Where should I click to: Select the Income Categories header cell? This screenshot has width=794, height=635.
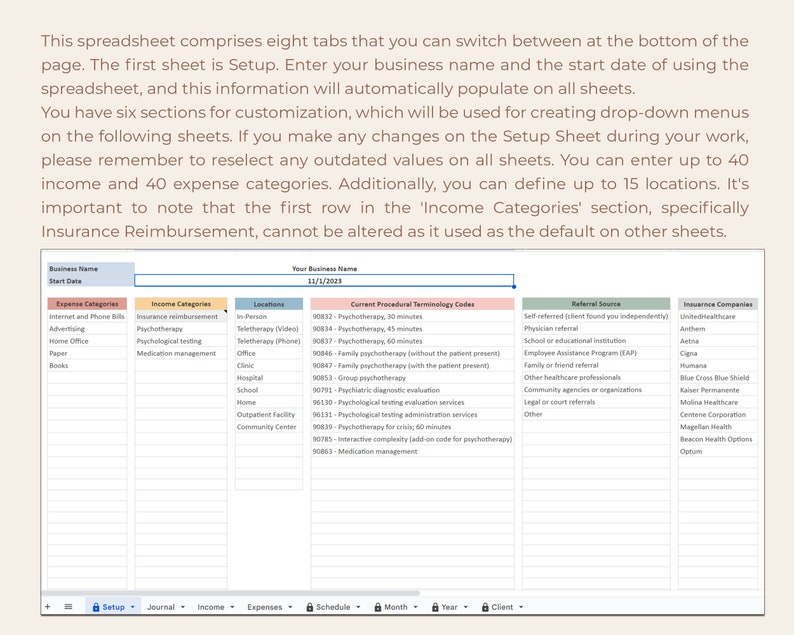[x=181, y=304]
